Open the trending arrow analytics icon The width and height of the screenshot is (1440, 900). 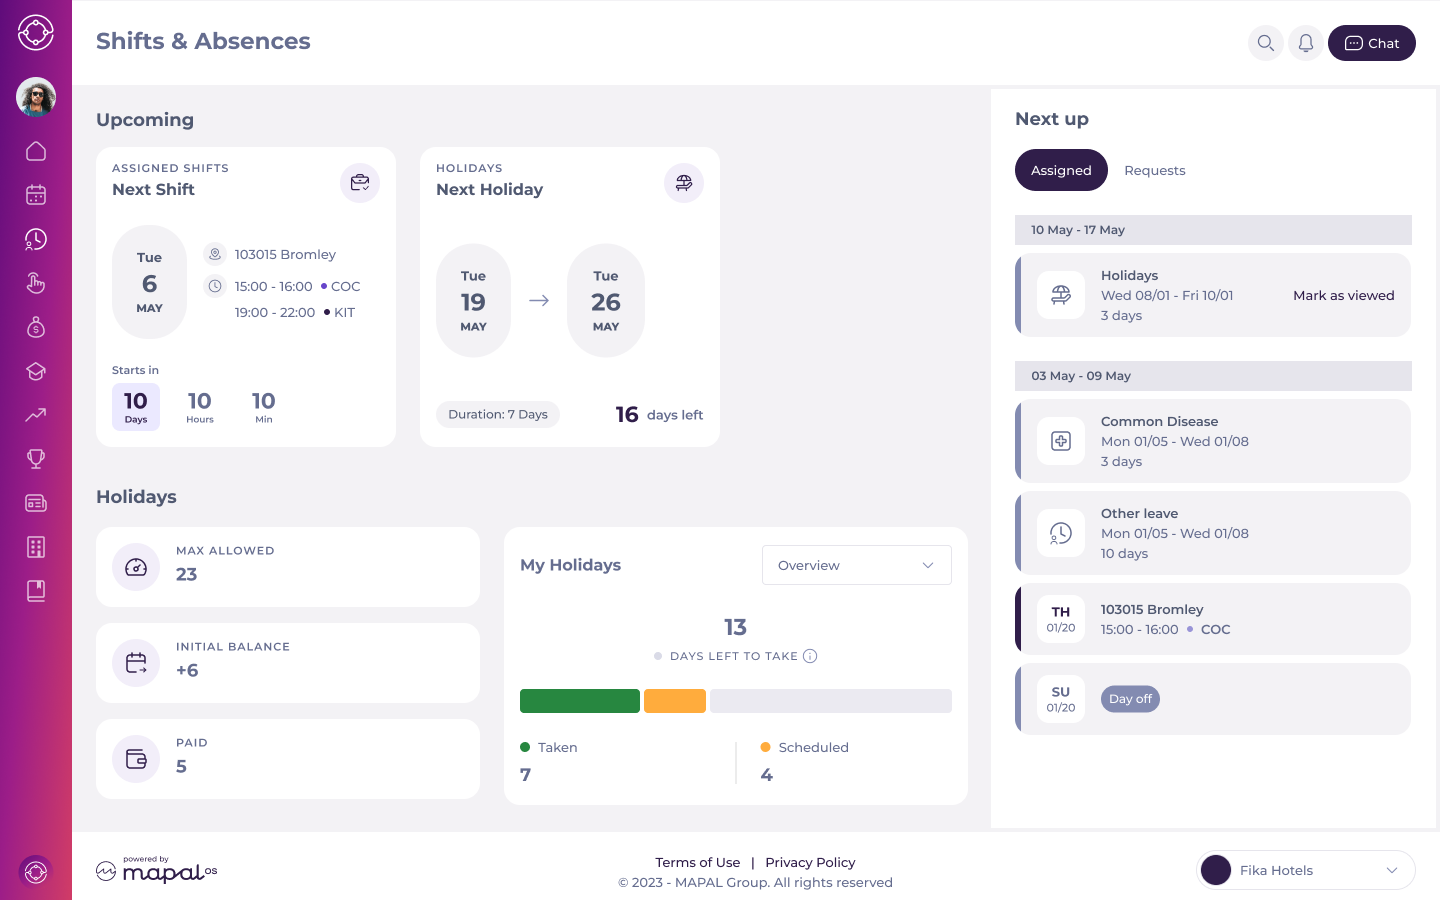pos(36,415)
